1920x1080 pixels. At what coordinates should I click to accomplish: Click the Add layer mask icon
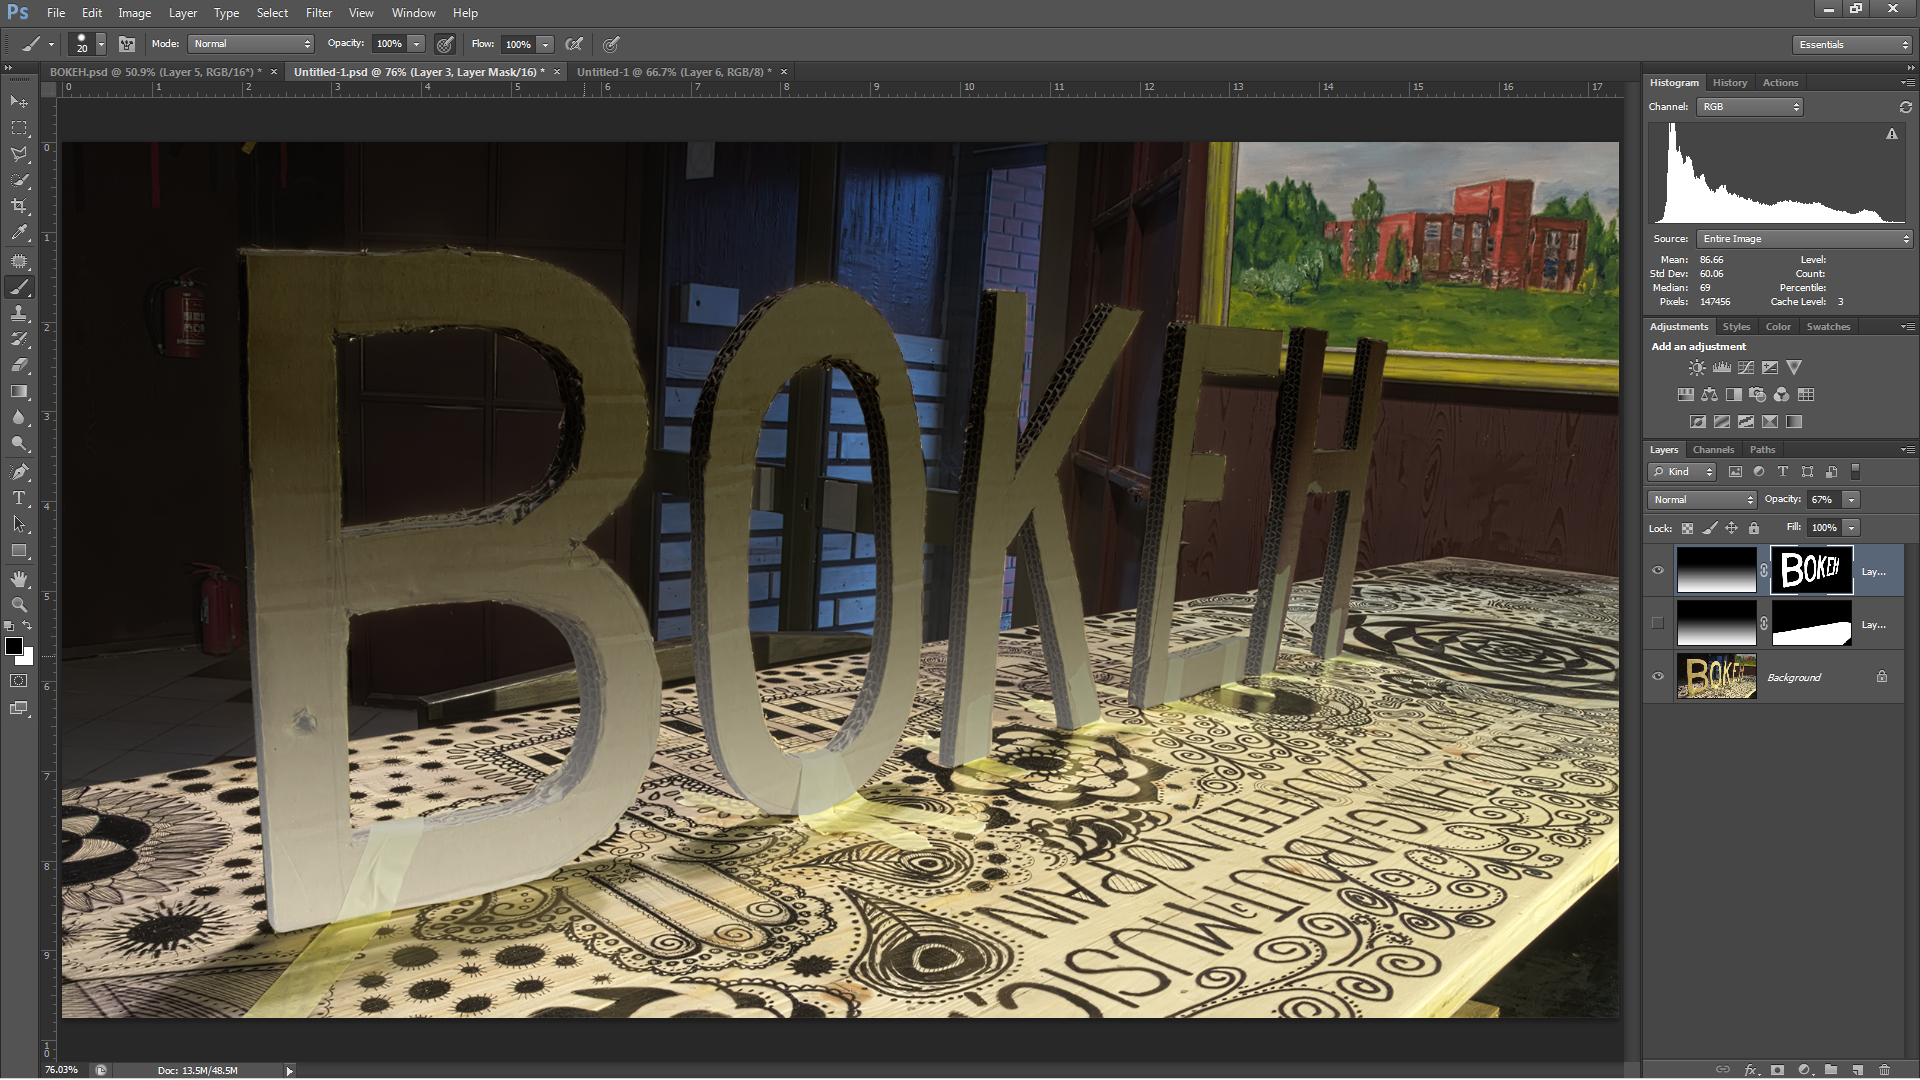(x=1777, y=1070)
